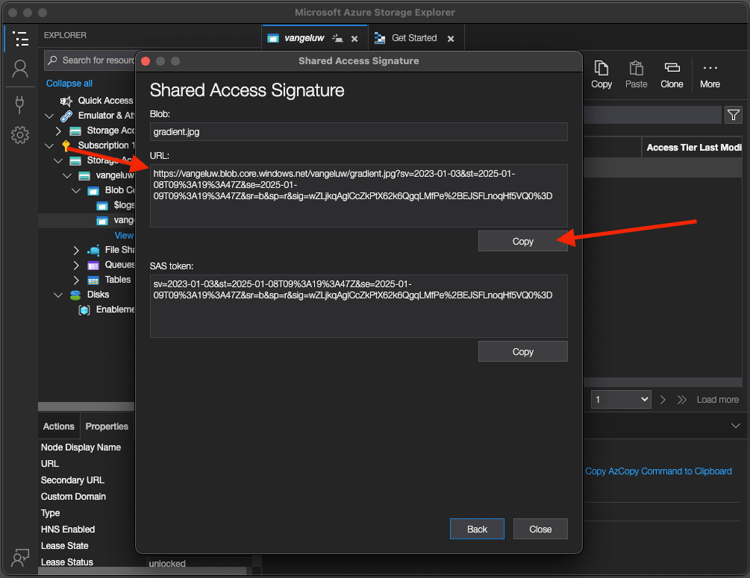Close the Get Started tab with its X

click(451, 39)
